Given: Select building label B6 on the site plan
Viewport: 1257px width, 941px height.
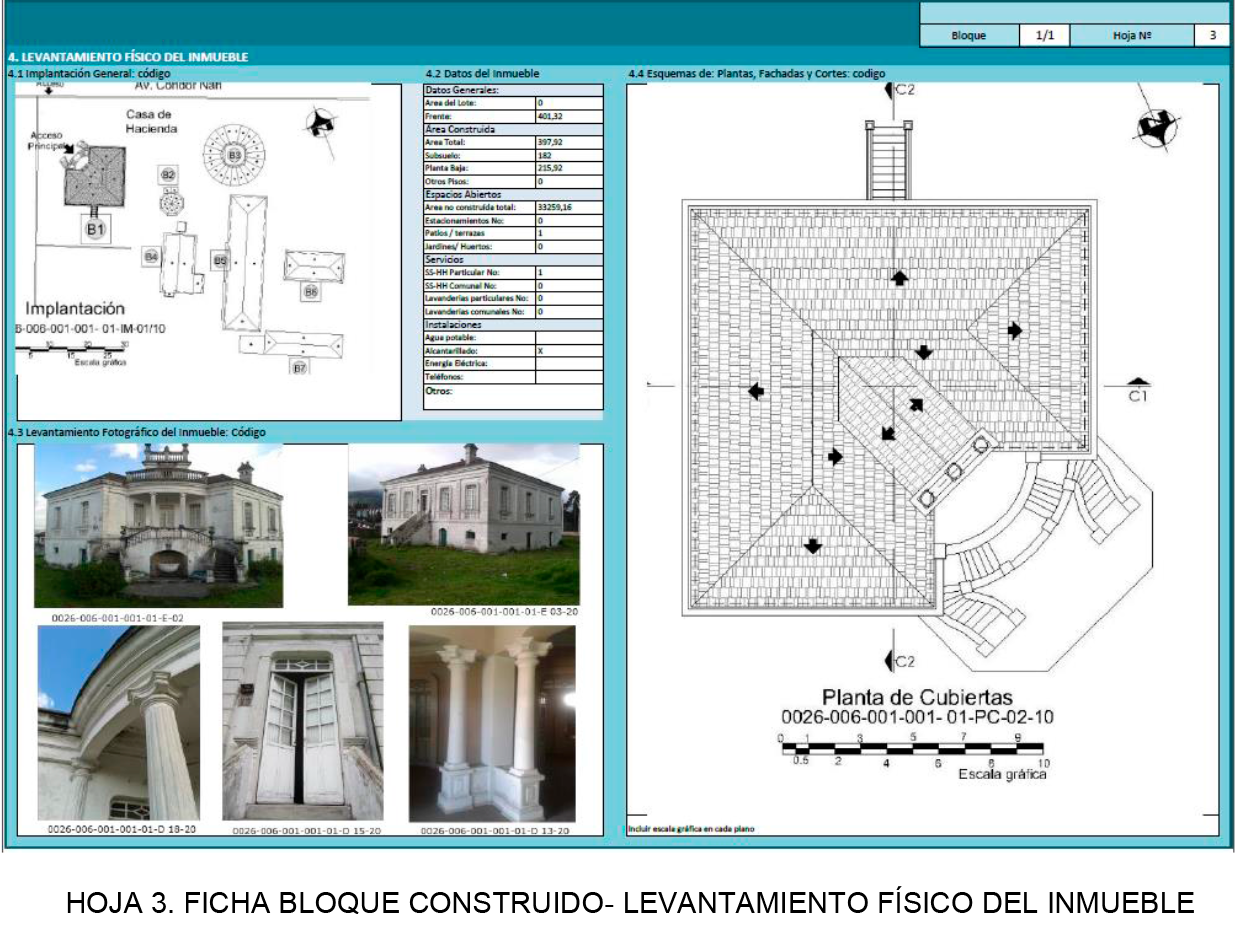Looking at the screenshot, I should coord(311,292).
